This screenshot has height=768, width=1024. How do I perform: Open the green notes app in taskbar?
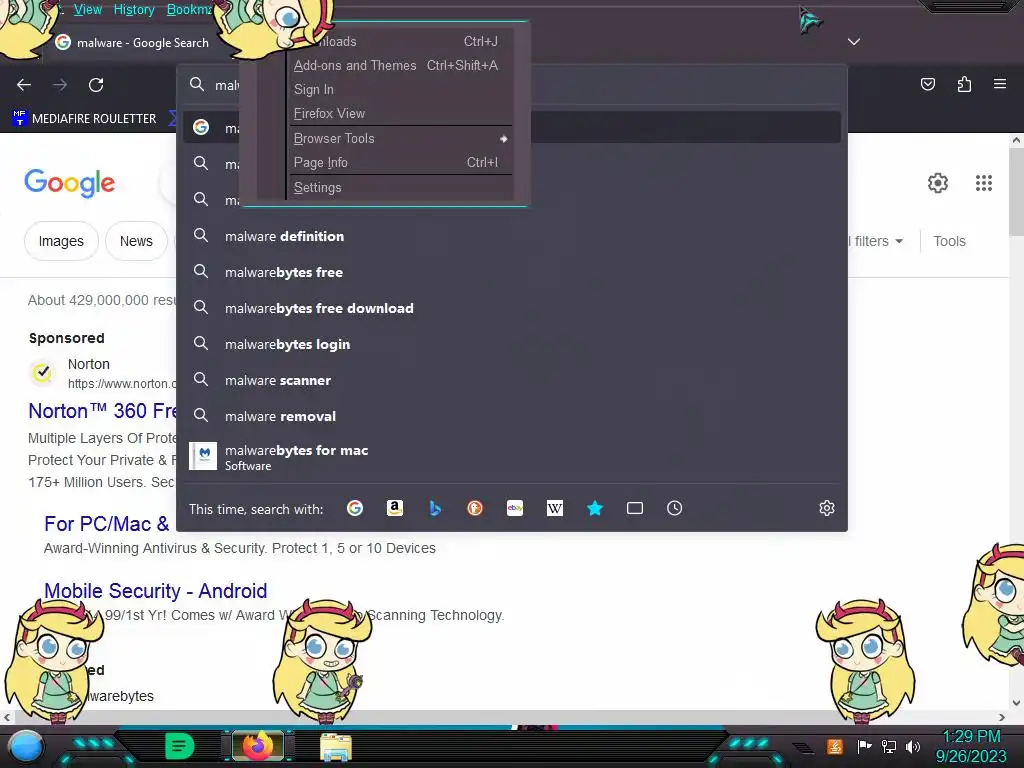tap(180, 746)
